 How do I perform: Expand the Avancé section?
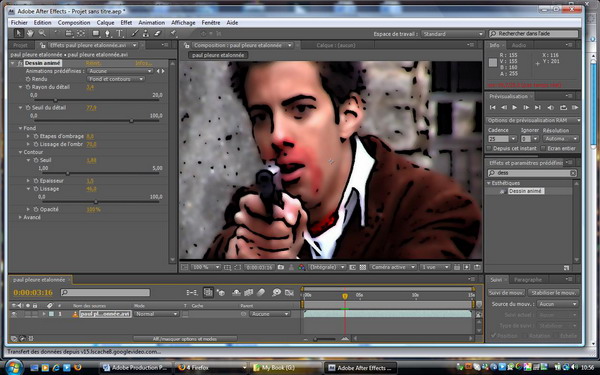(20, 217)
